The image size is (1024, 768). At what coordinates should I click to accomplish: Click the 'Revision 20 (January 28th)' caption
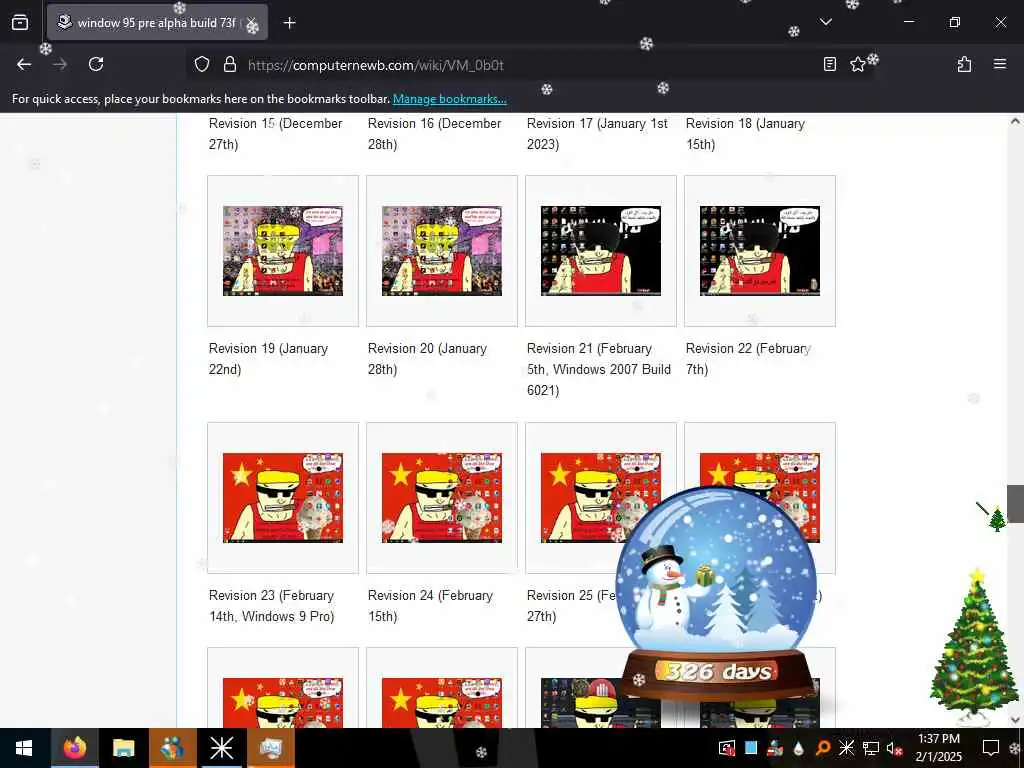point(427,359)
